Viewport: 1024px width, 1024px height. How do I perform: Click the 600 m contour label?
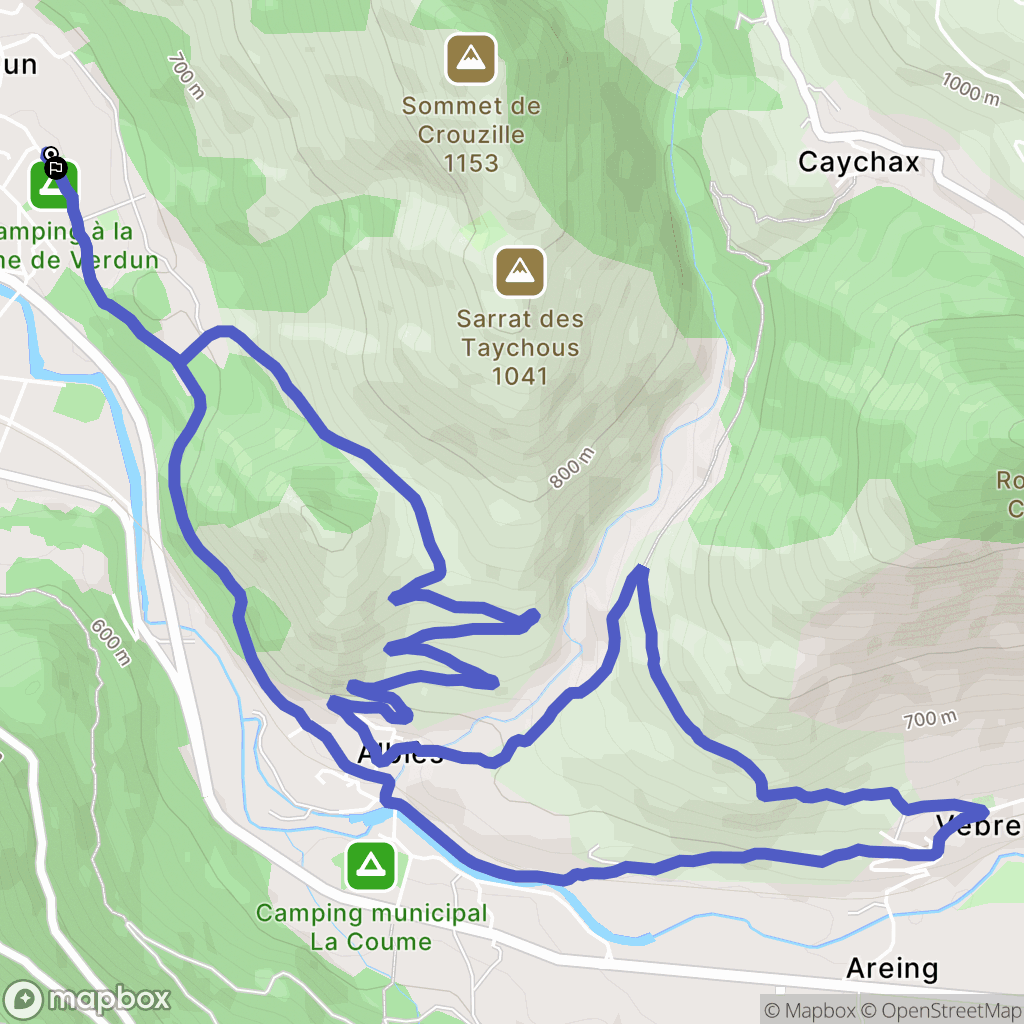point(110,642)
